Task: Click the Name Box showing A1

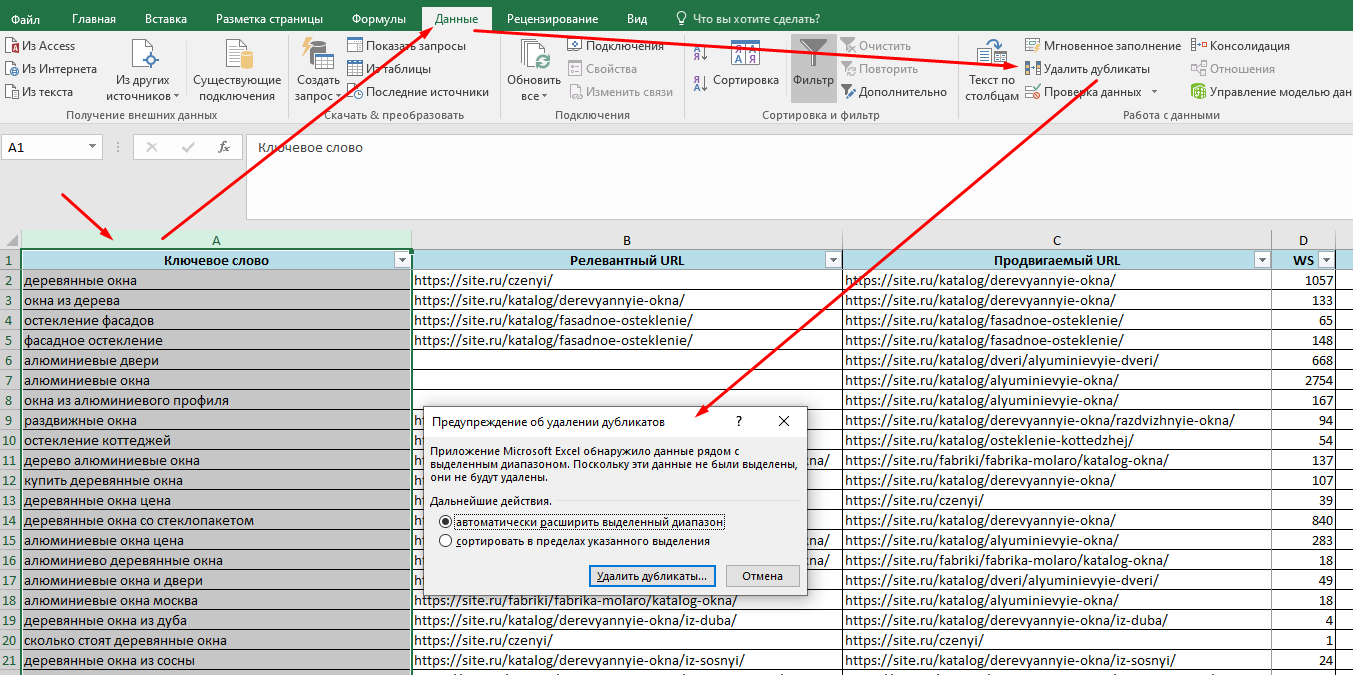Action: pos(44,147)
